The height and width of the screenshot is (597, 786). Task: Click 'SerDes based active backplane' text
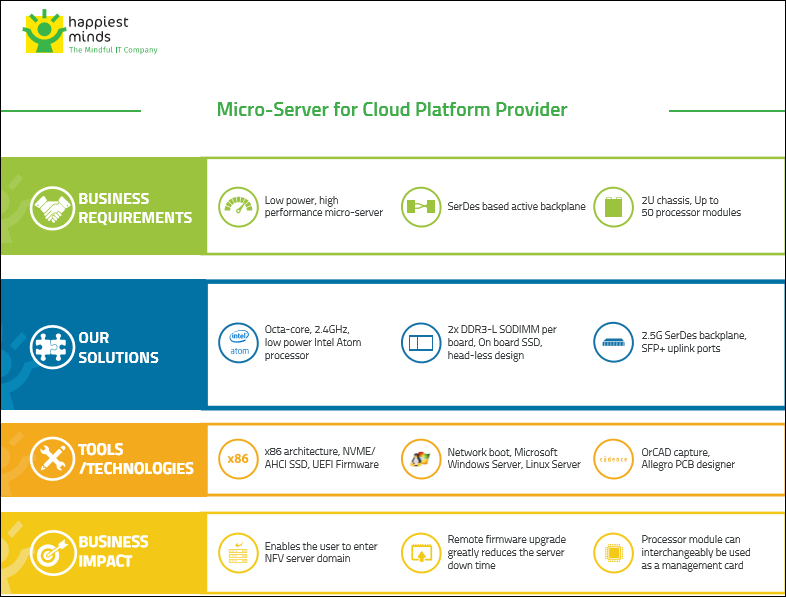[x=516, y=207]
